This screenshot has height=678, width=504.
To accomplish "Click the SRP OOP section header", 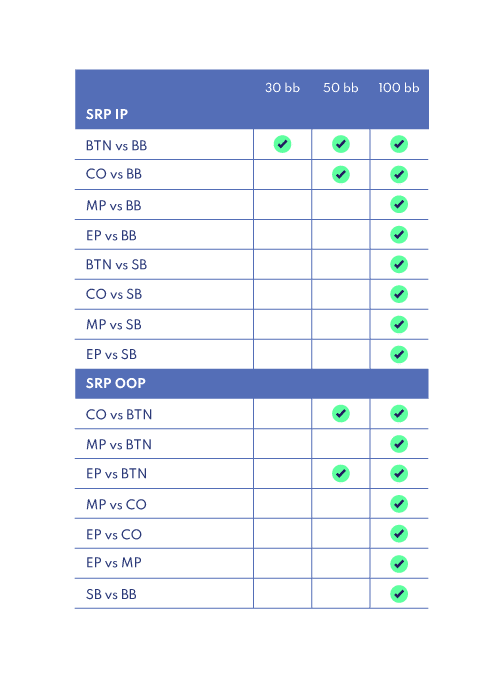I will click(115, 383).
